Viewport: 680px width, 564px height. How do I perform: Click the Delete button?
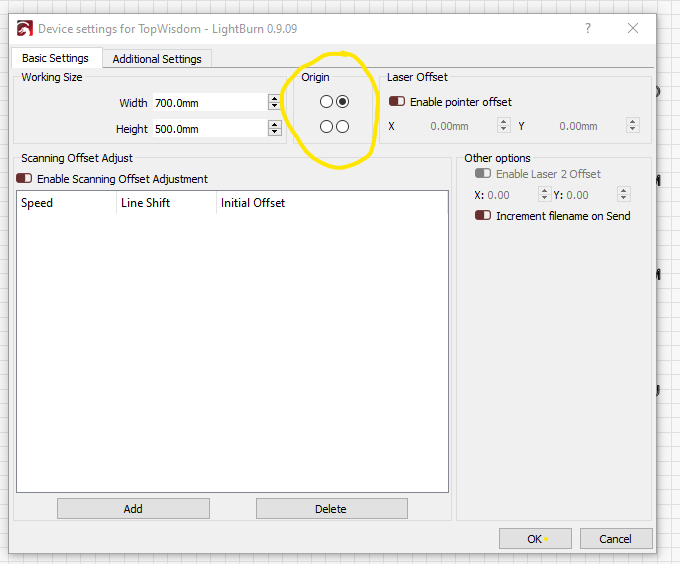coord(331,509)
